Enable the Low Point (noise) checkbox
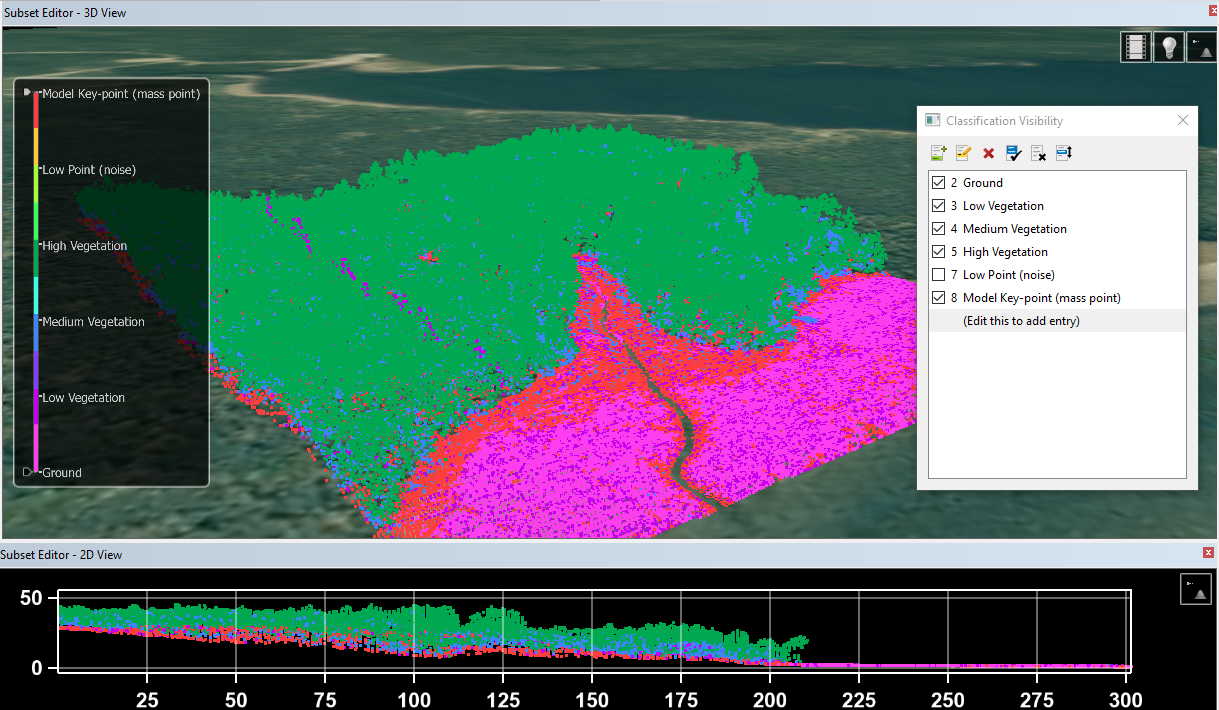Screen dimensions: 1219x710 tap(938, 275)
